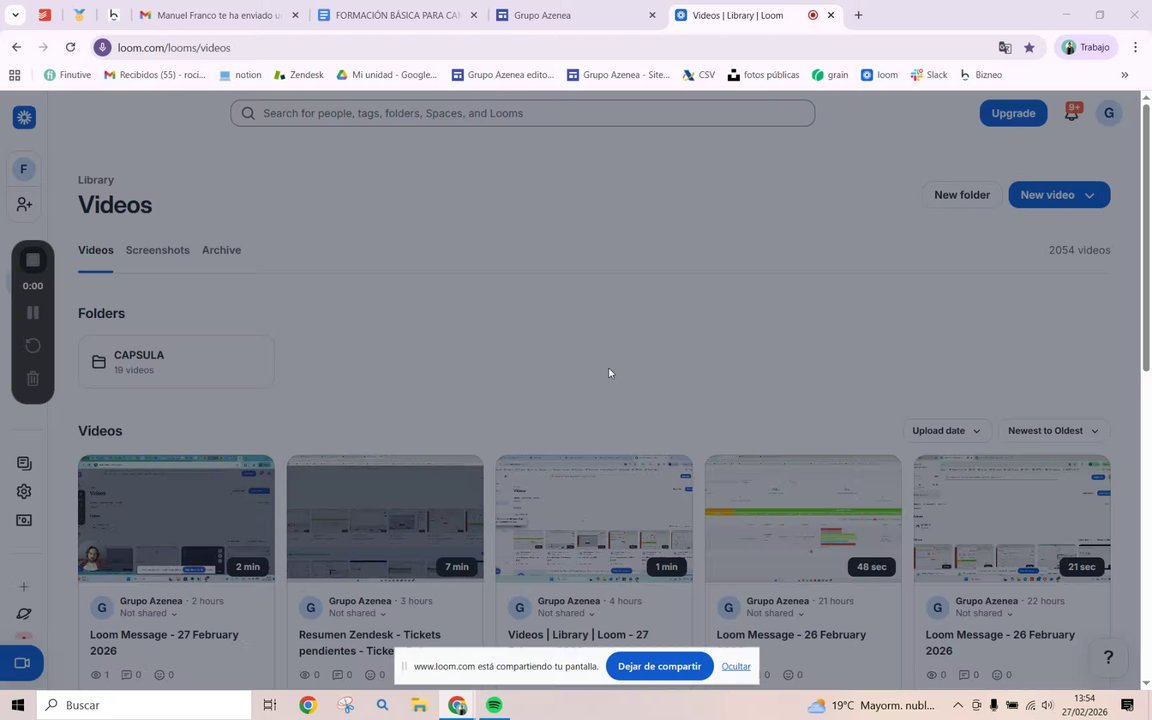Reload the page with the refresh icon
This screenshot has height=720, width=1152.
(x=71, y=47)
